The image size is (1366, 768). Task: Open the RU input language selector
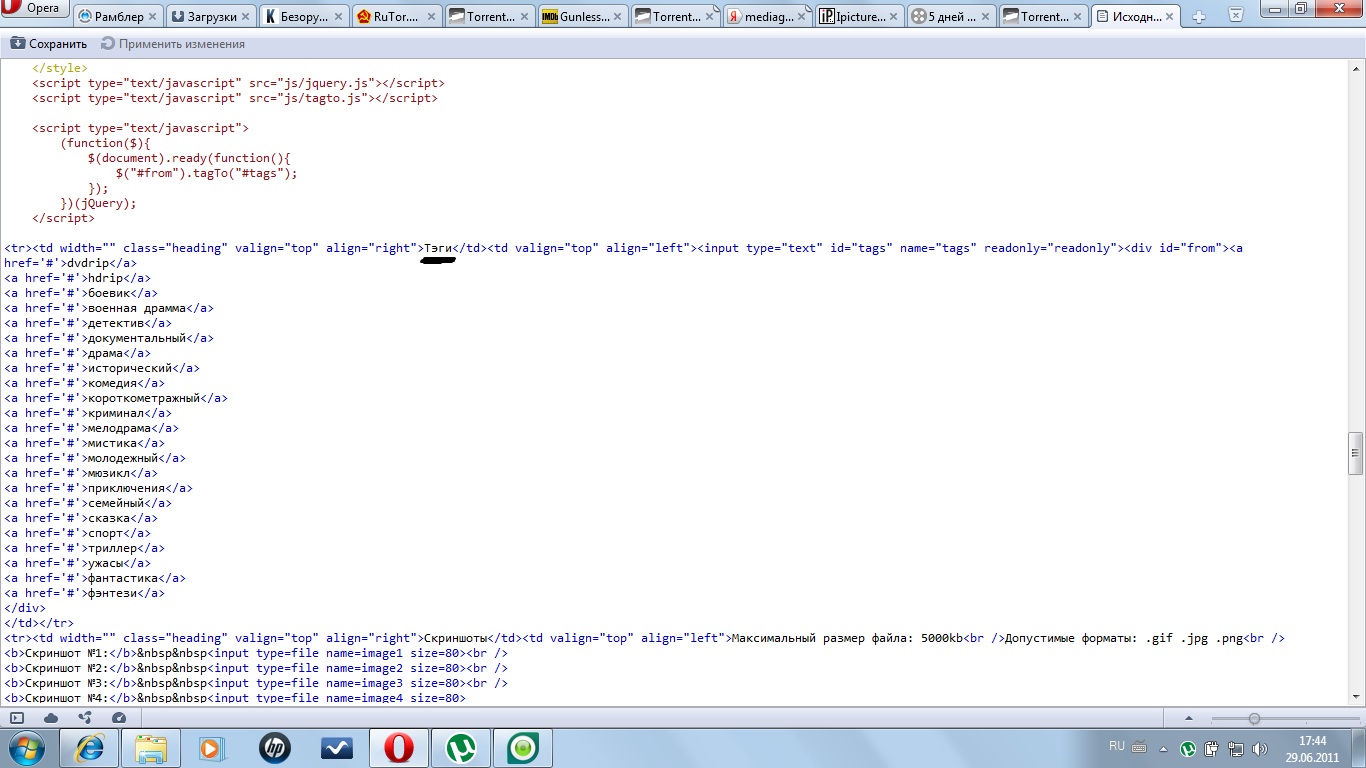click(1116, 747)
